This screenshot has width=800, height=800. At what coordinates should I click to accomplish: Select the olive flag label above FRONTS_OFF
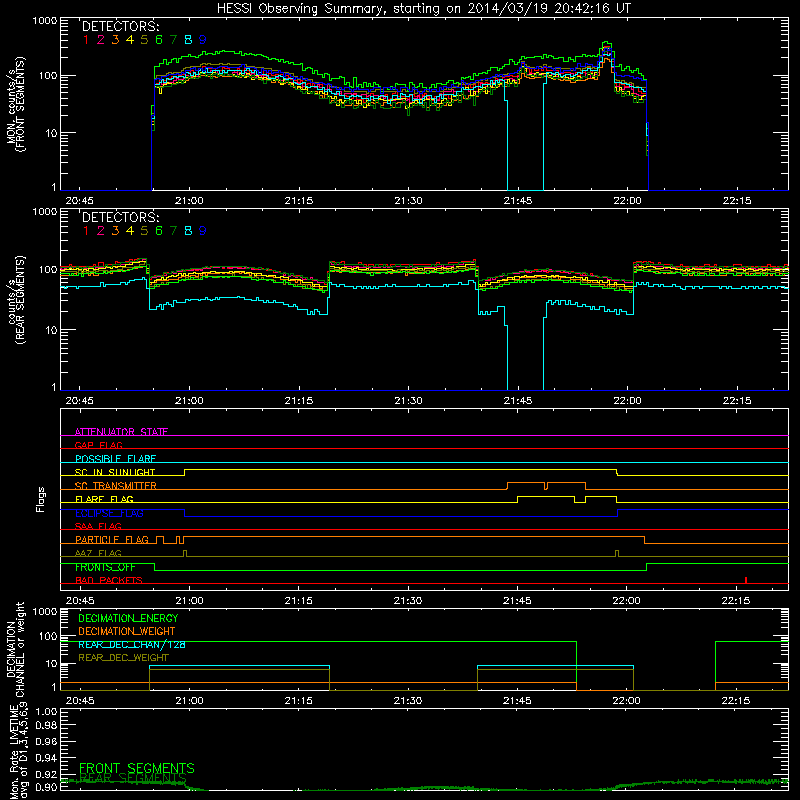pos(98,553)
